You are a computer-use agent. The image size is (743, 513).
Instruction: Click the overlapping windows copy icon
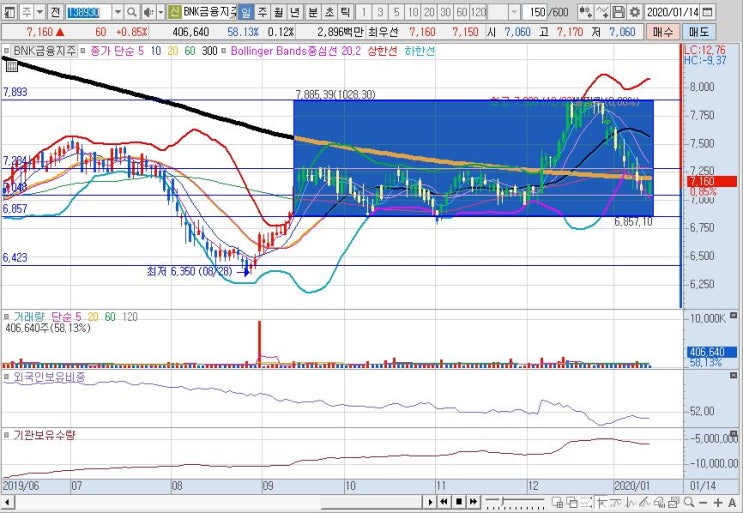571,502
